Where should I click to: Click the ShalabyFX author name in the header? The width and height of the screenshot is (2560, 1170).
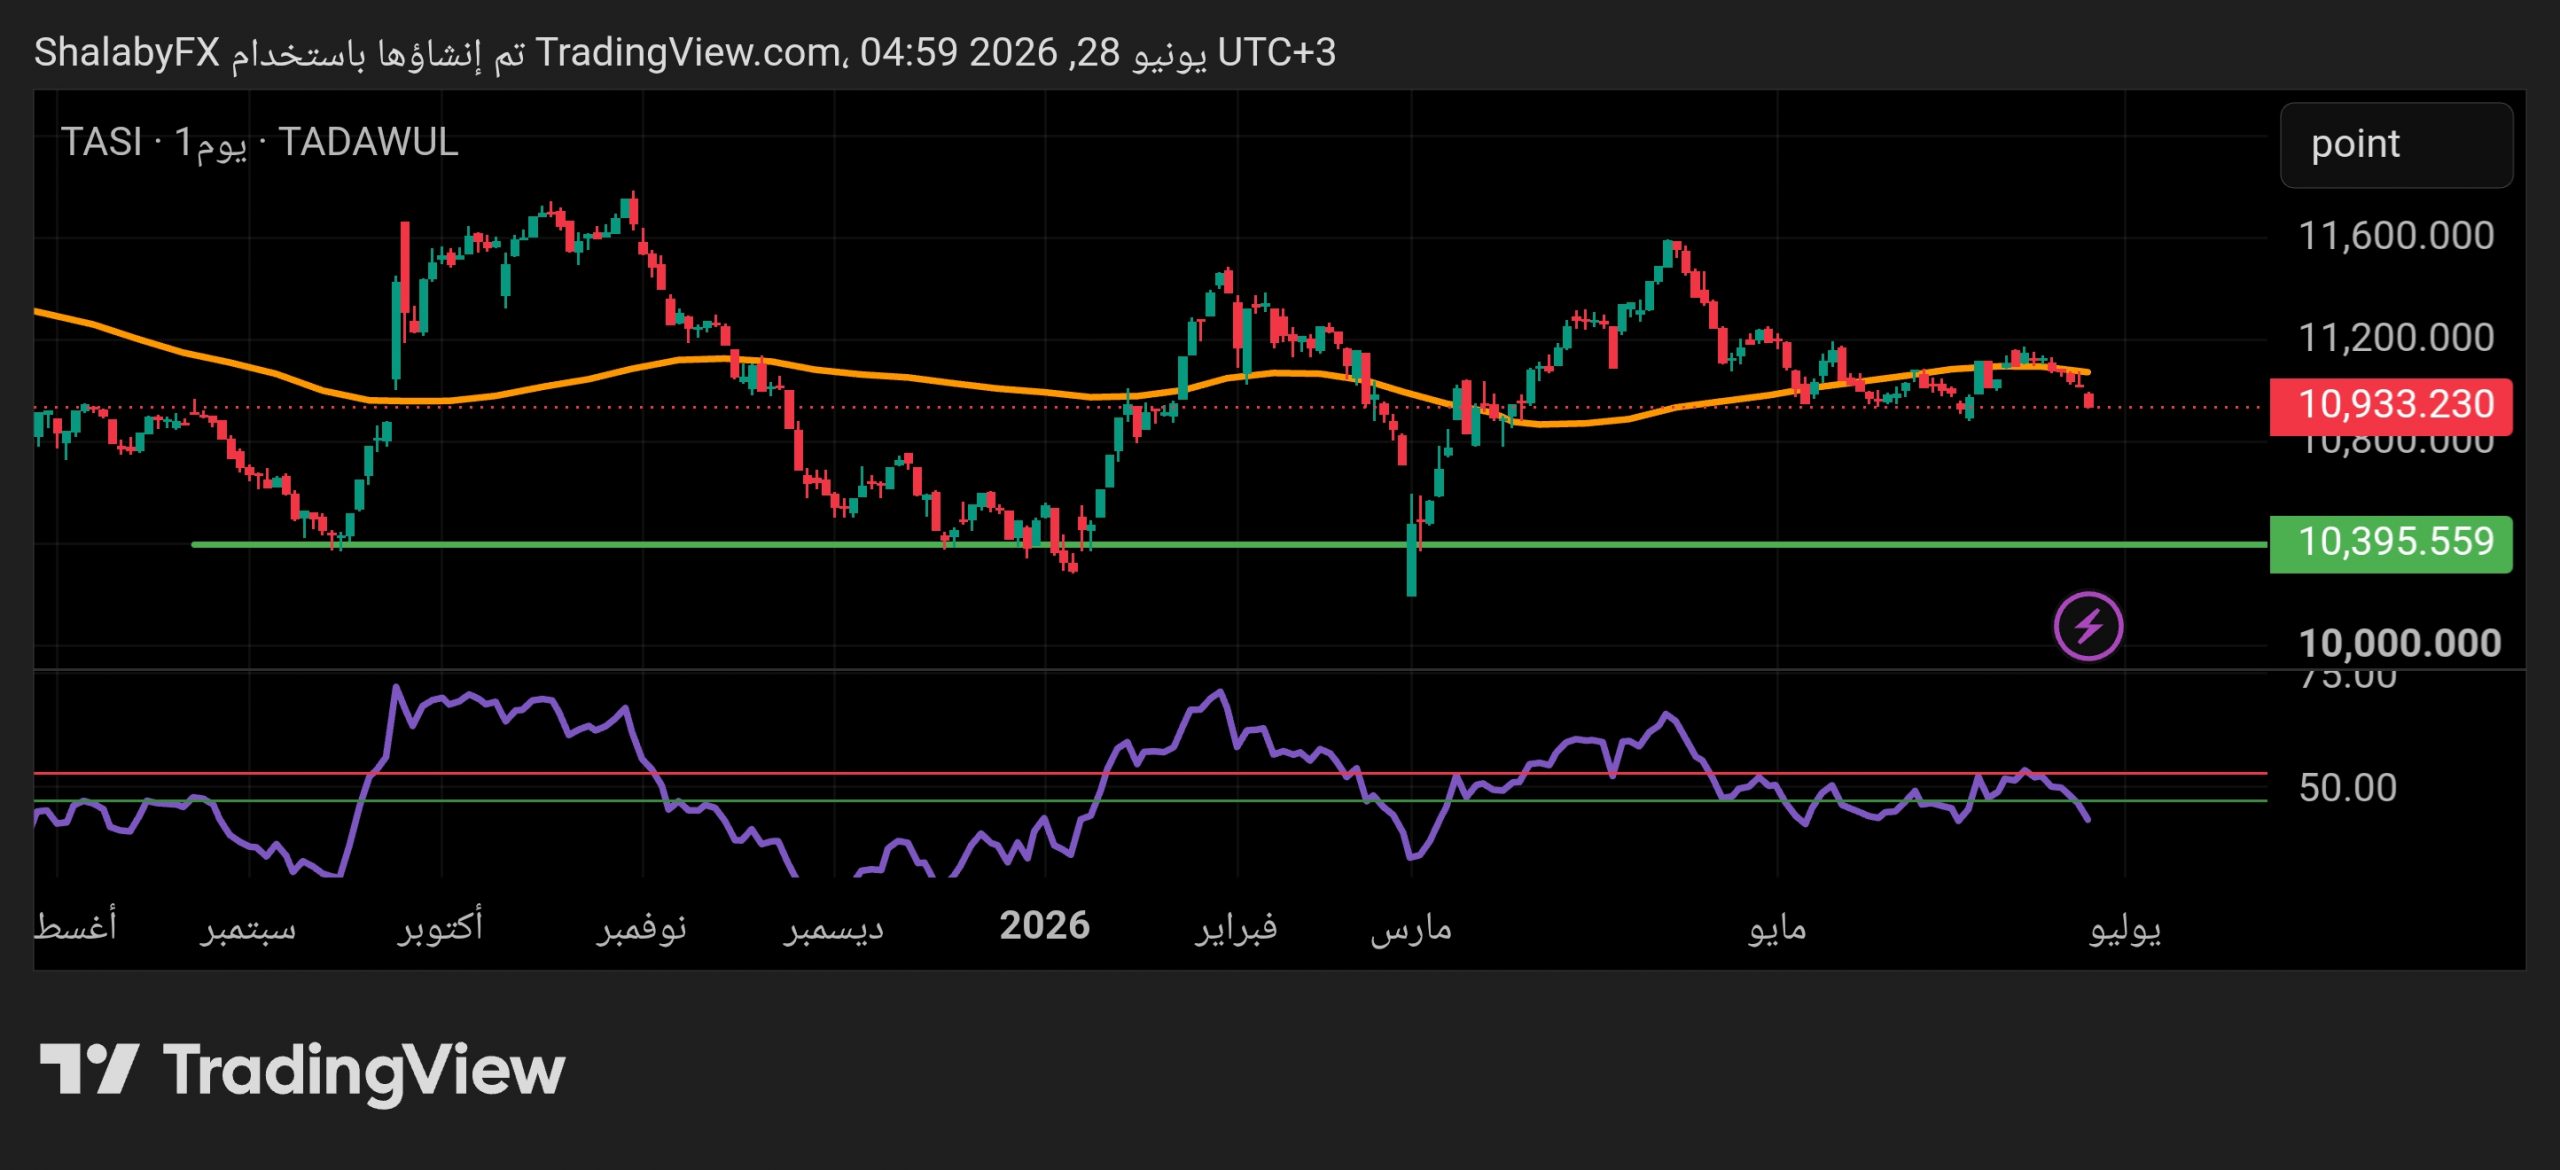[x=127, y=52]
